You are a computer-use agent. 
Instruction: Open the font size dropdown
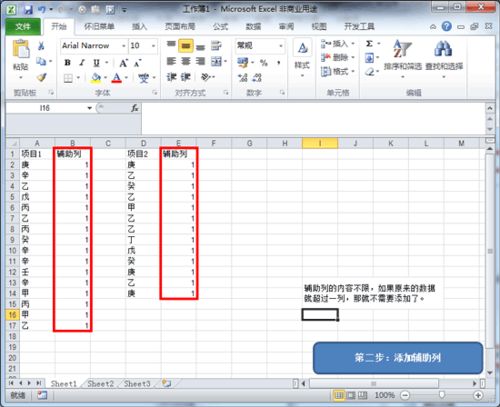[x=153, y=46]
